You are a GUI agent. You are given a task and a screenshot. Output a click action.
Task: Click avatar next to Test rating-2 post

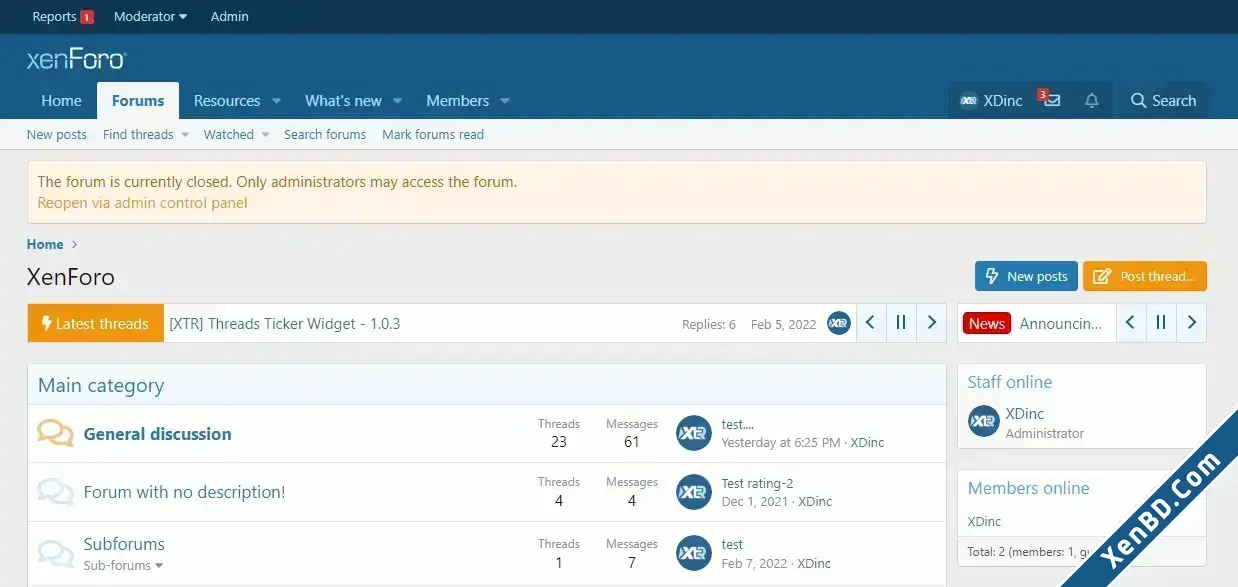(x=694, y=492)
